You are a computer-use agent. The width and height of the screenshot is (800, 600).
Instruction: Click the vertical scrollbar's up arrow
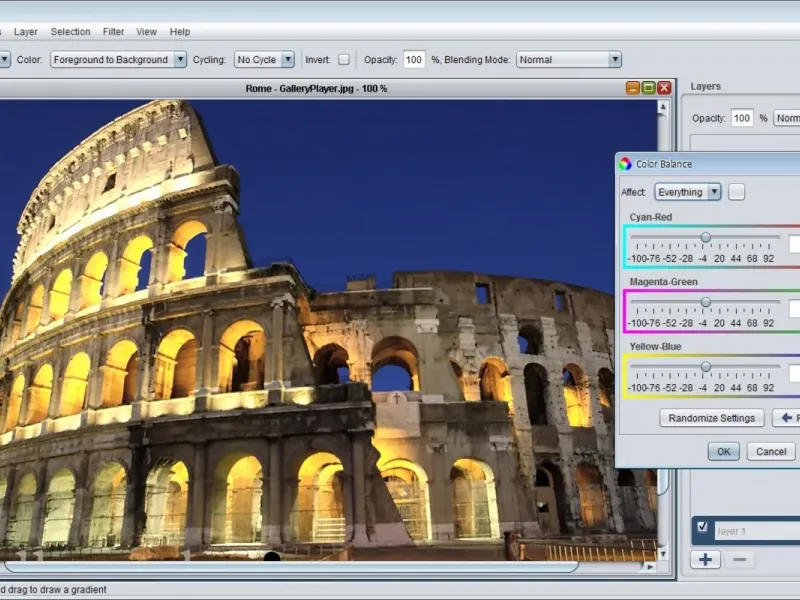click(663, 106)
